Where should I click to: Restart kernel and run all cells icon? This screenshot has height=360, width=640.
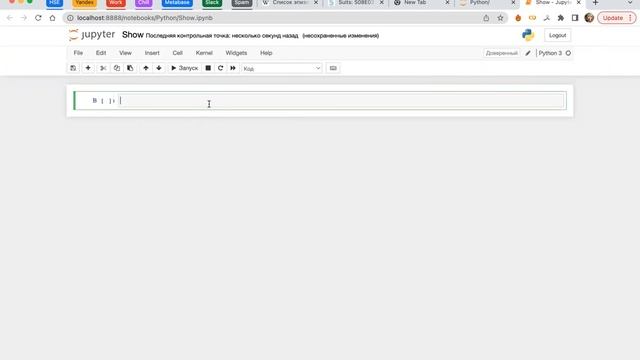pyautogui.click(x=233, y=68)
